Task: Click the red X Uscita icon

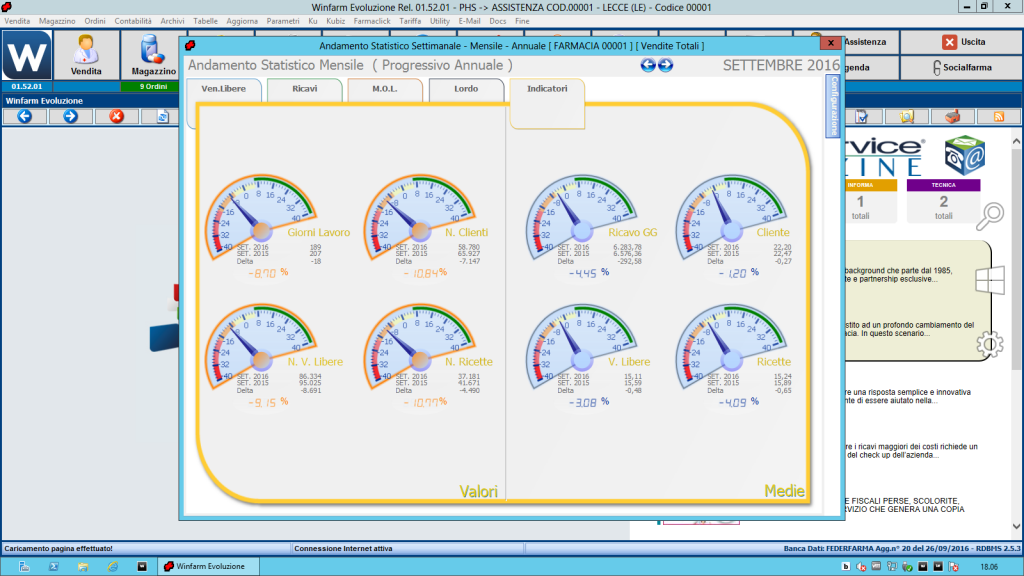Action: click(x=949, y=42)
